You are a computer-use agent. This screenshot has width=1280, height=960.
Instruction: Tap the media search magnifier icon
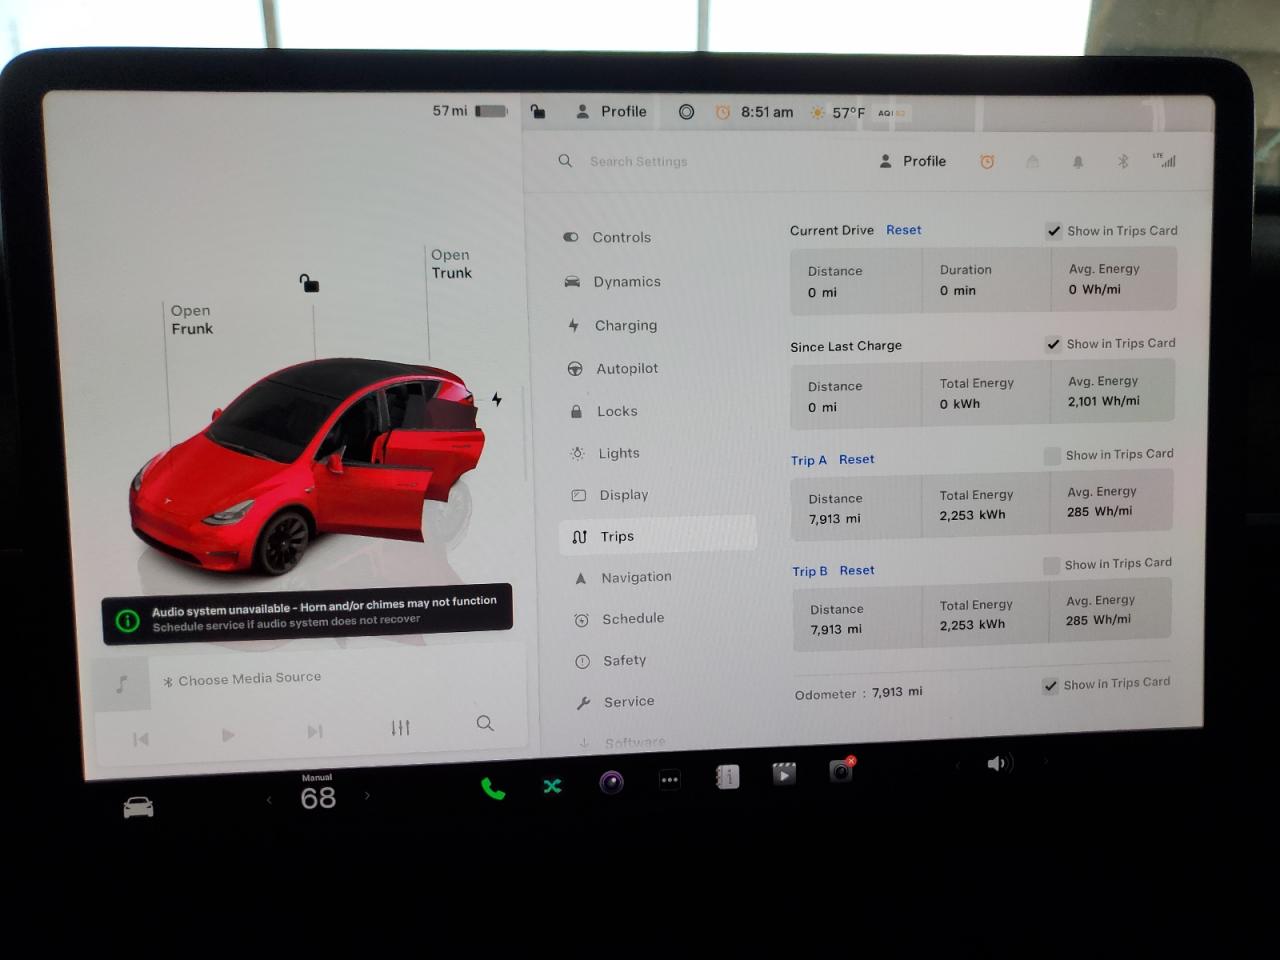485,723
